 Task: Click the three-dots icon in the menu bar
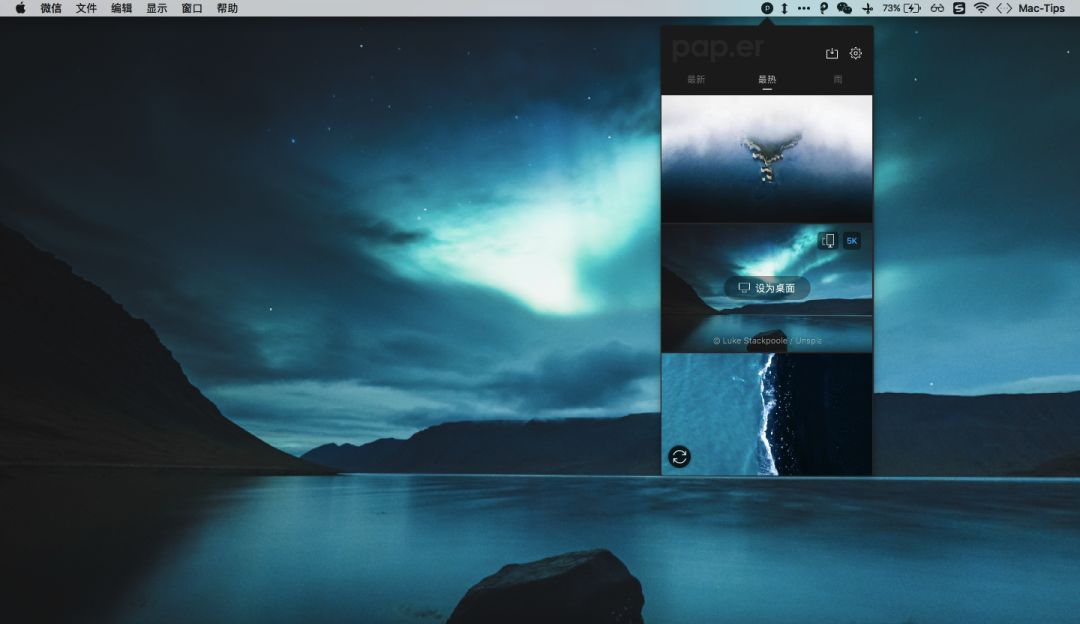point(804,8)
